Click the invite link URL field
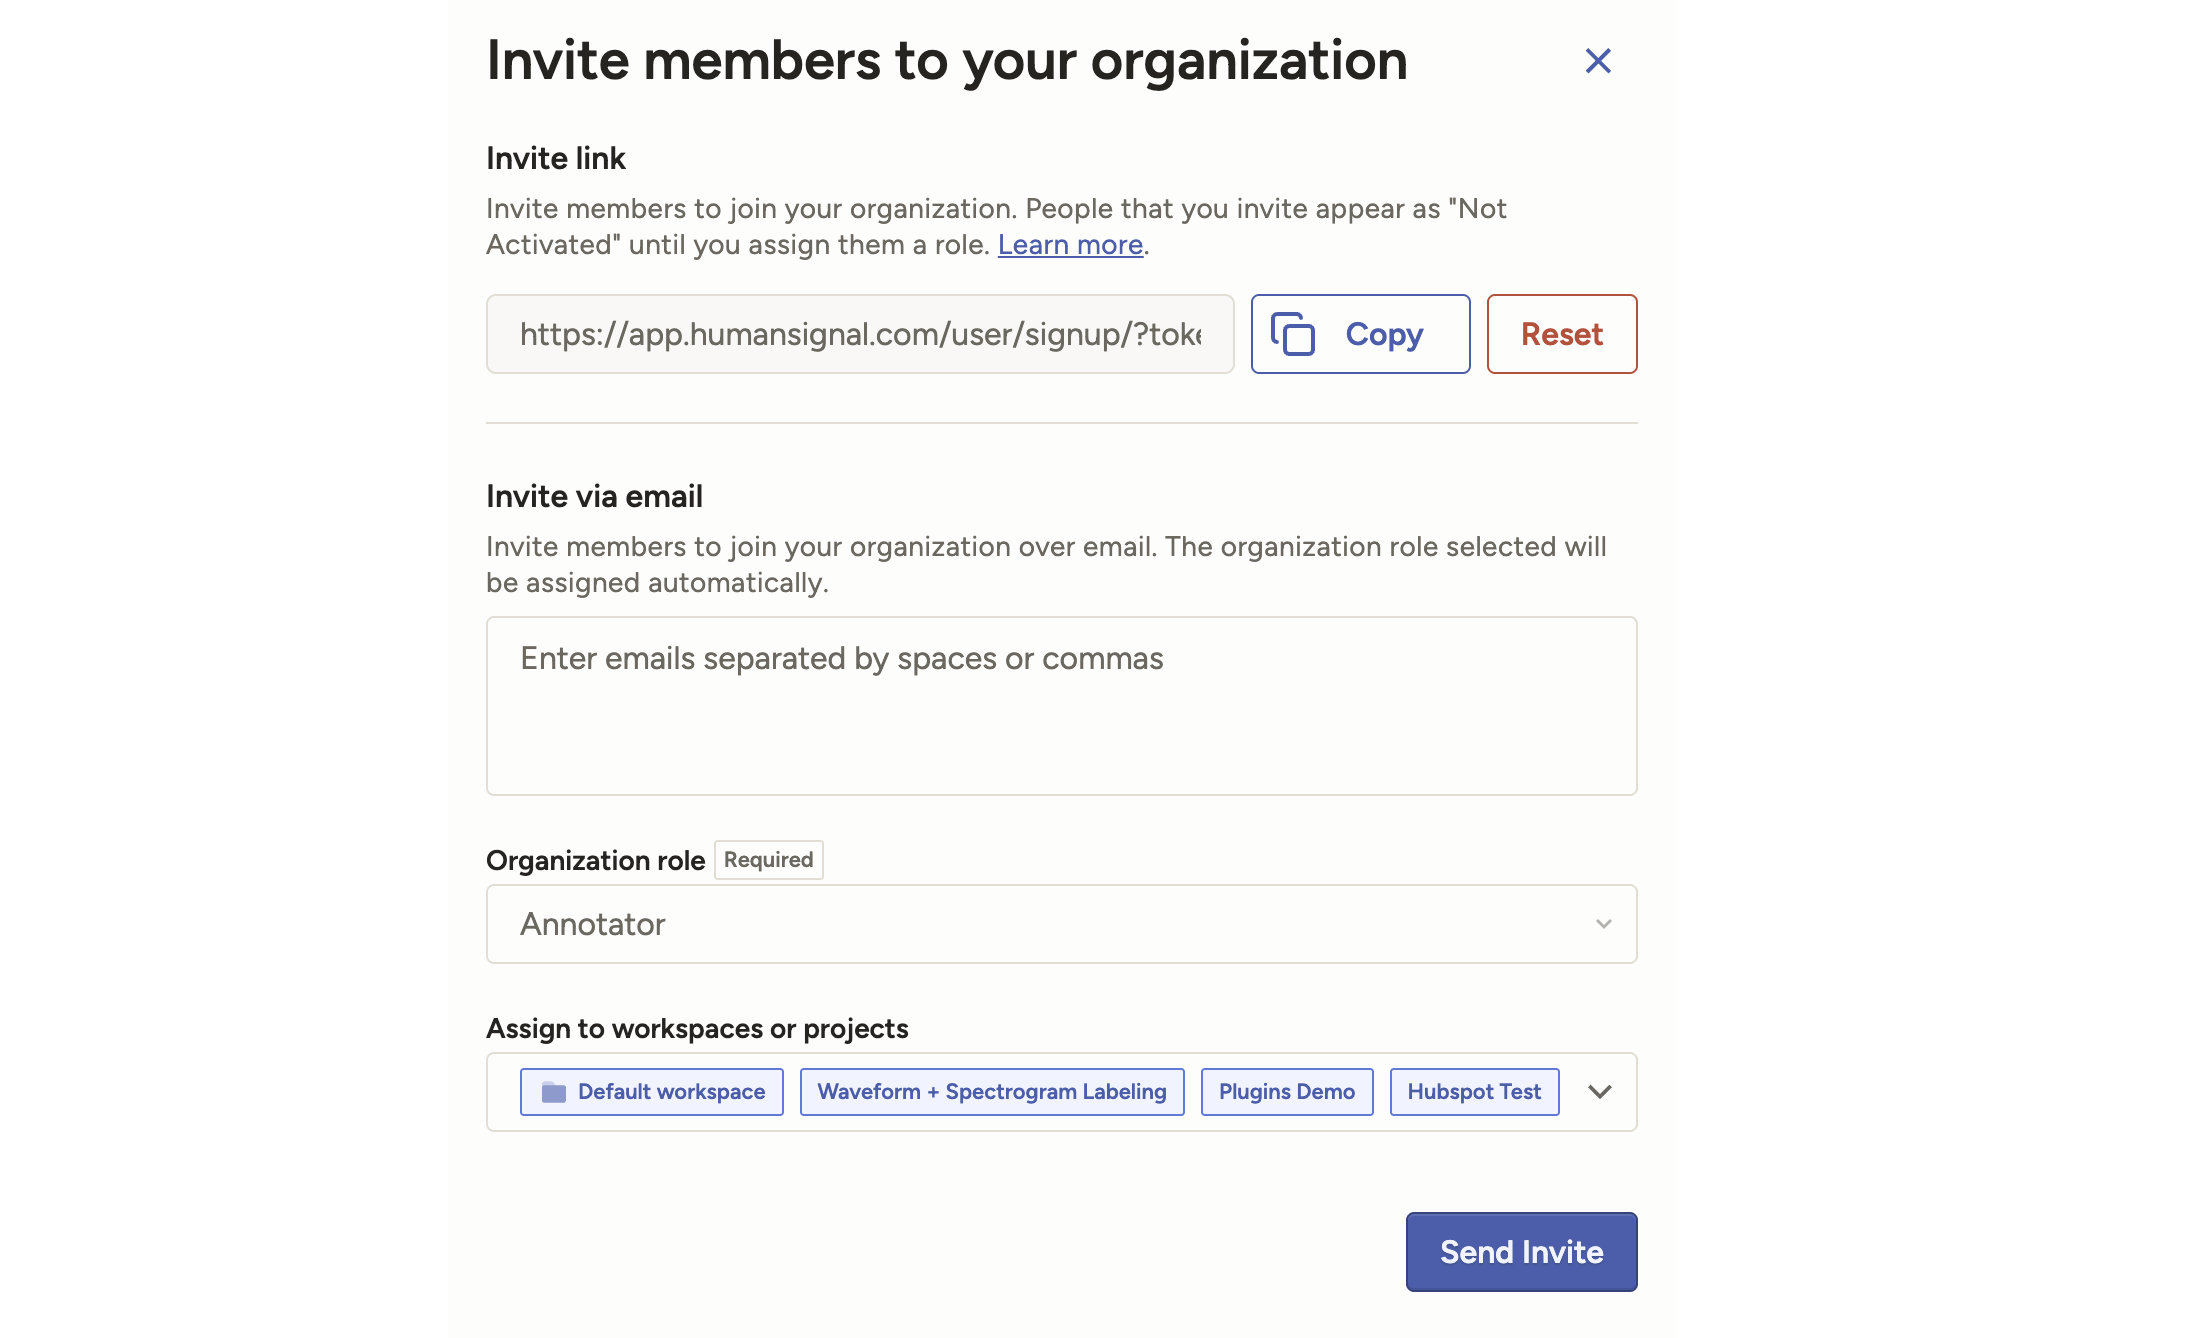The width and height of the screenshot is (2192, 1338). 860,334
